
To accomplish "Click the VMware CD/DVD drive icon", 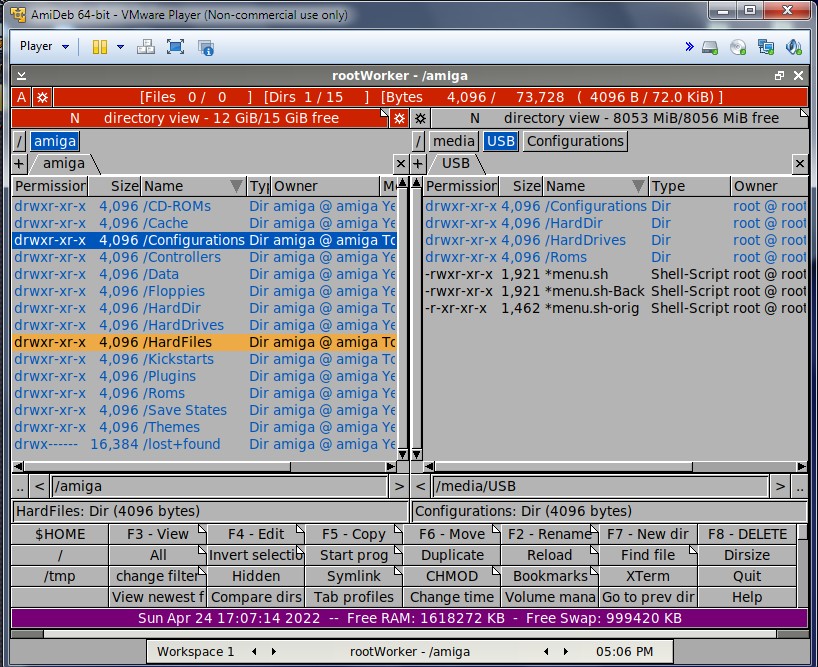I will [738, 47].
